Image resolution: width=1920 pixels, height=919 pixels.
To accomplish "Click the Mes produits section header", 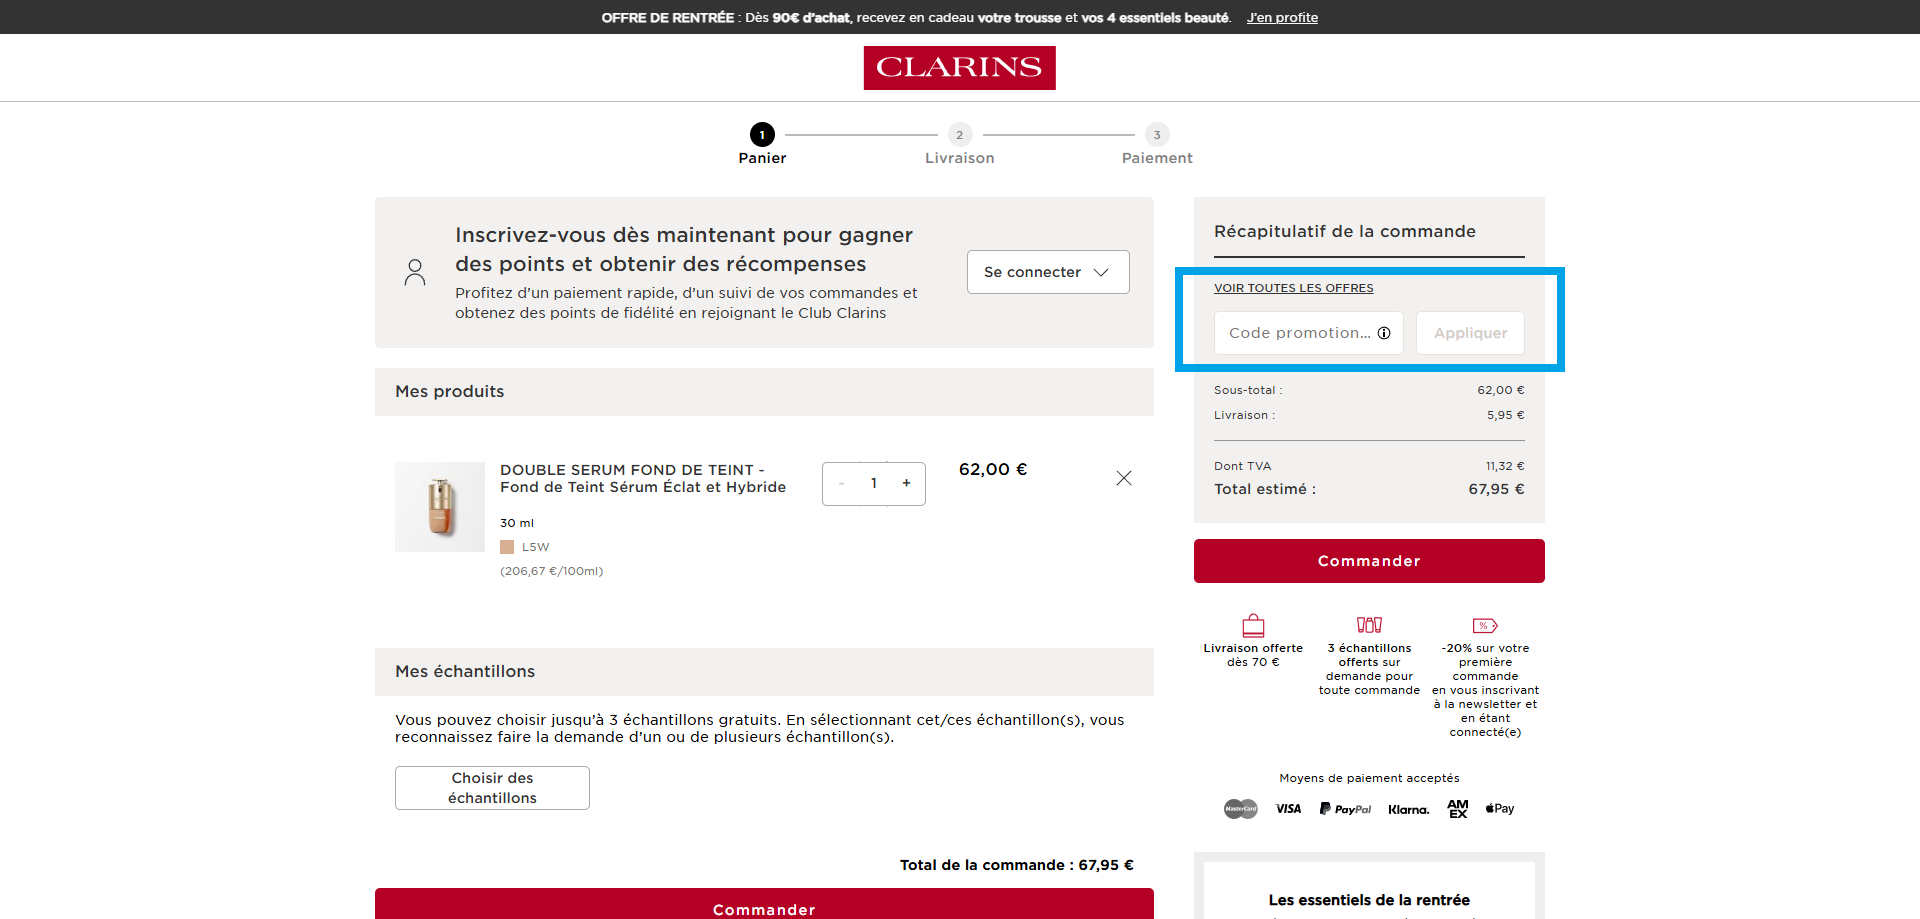I will pyautogui.click(x=764, y=392).
